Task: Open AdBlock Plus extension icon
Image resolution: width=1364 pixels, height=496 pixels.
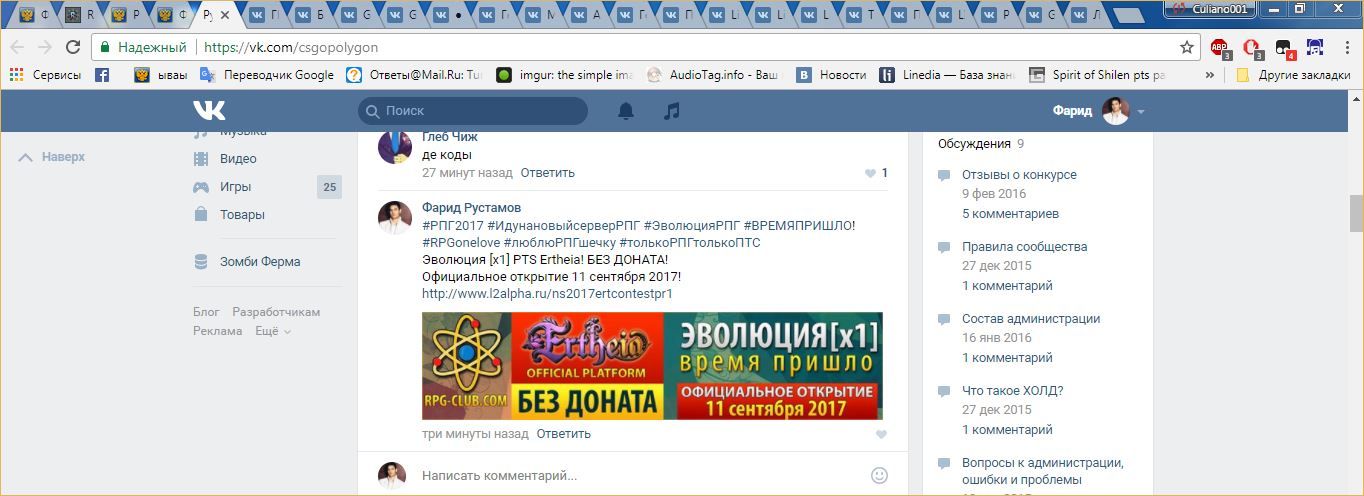Action: (1221, 47)
